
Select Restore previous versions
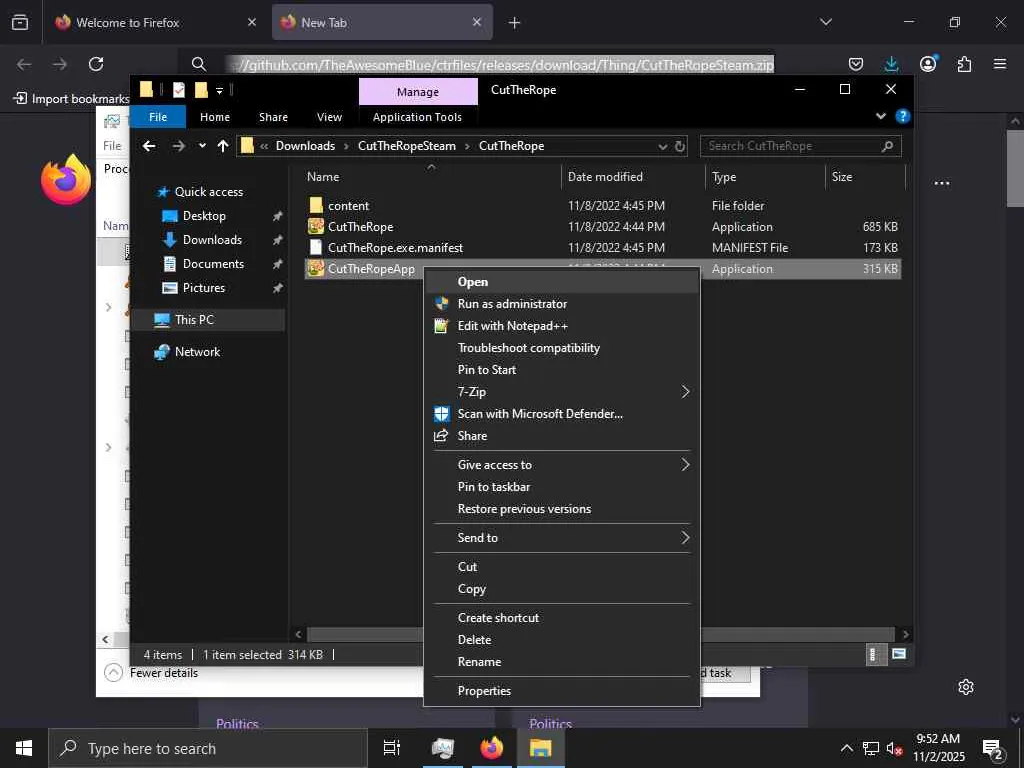(x=562, y=509)
